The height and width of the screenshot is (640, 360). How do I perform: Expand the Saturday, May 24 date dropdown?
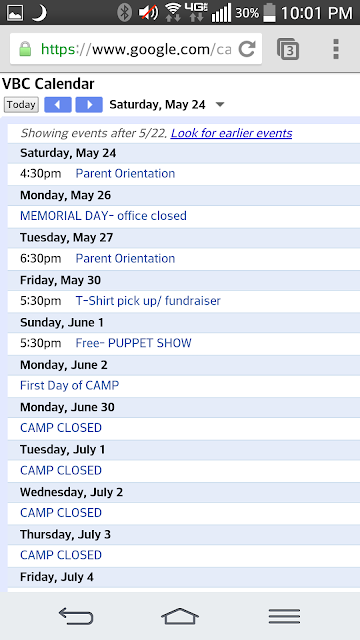[220, 105]
